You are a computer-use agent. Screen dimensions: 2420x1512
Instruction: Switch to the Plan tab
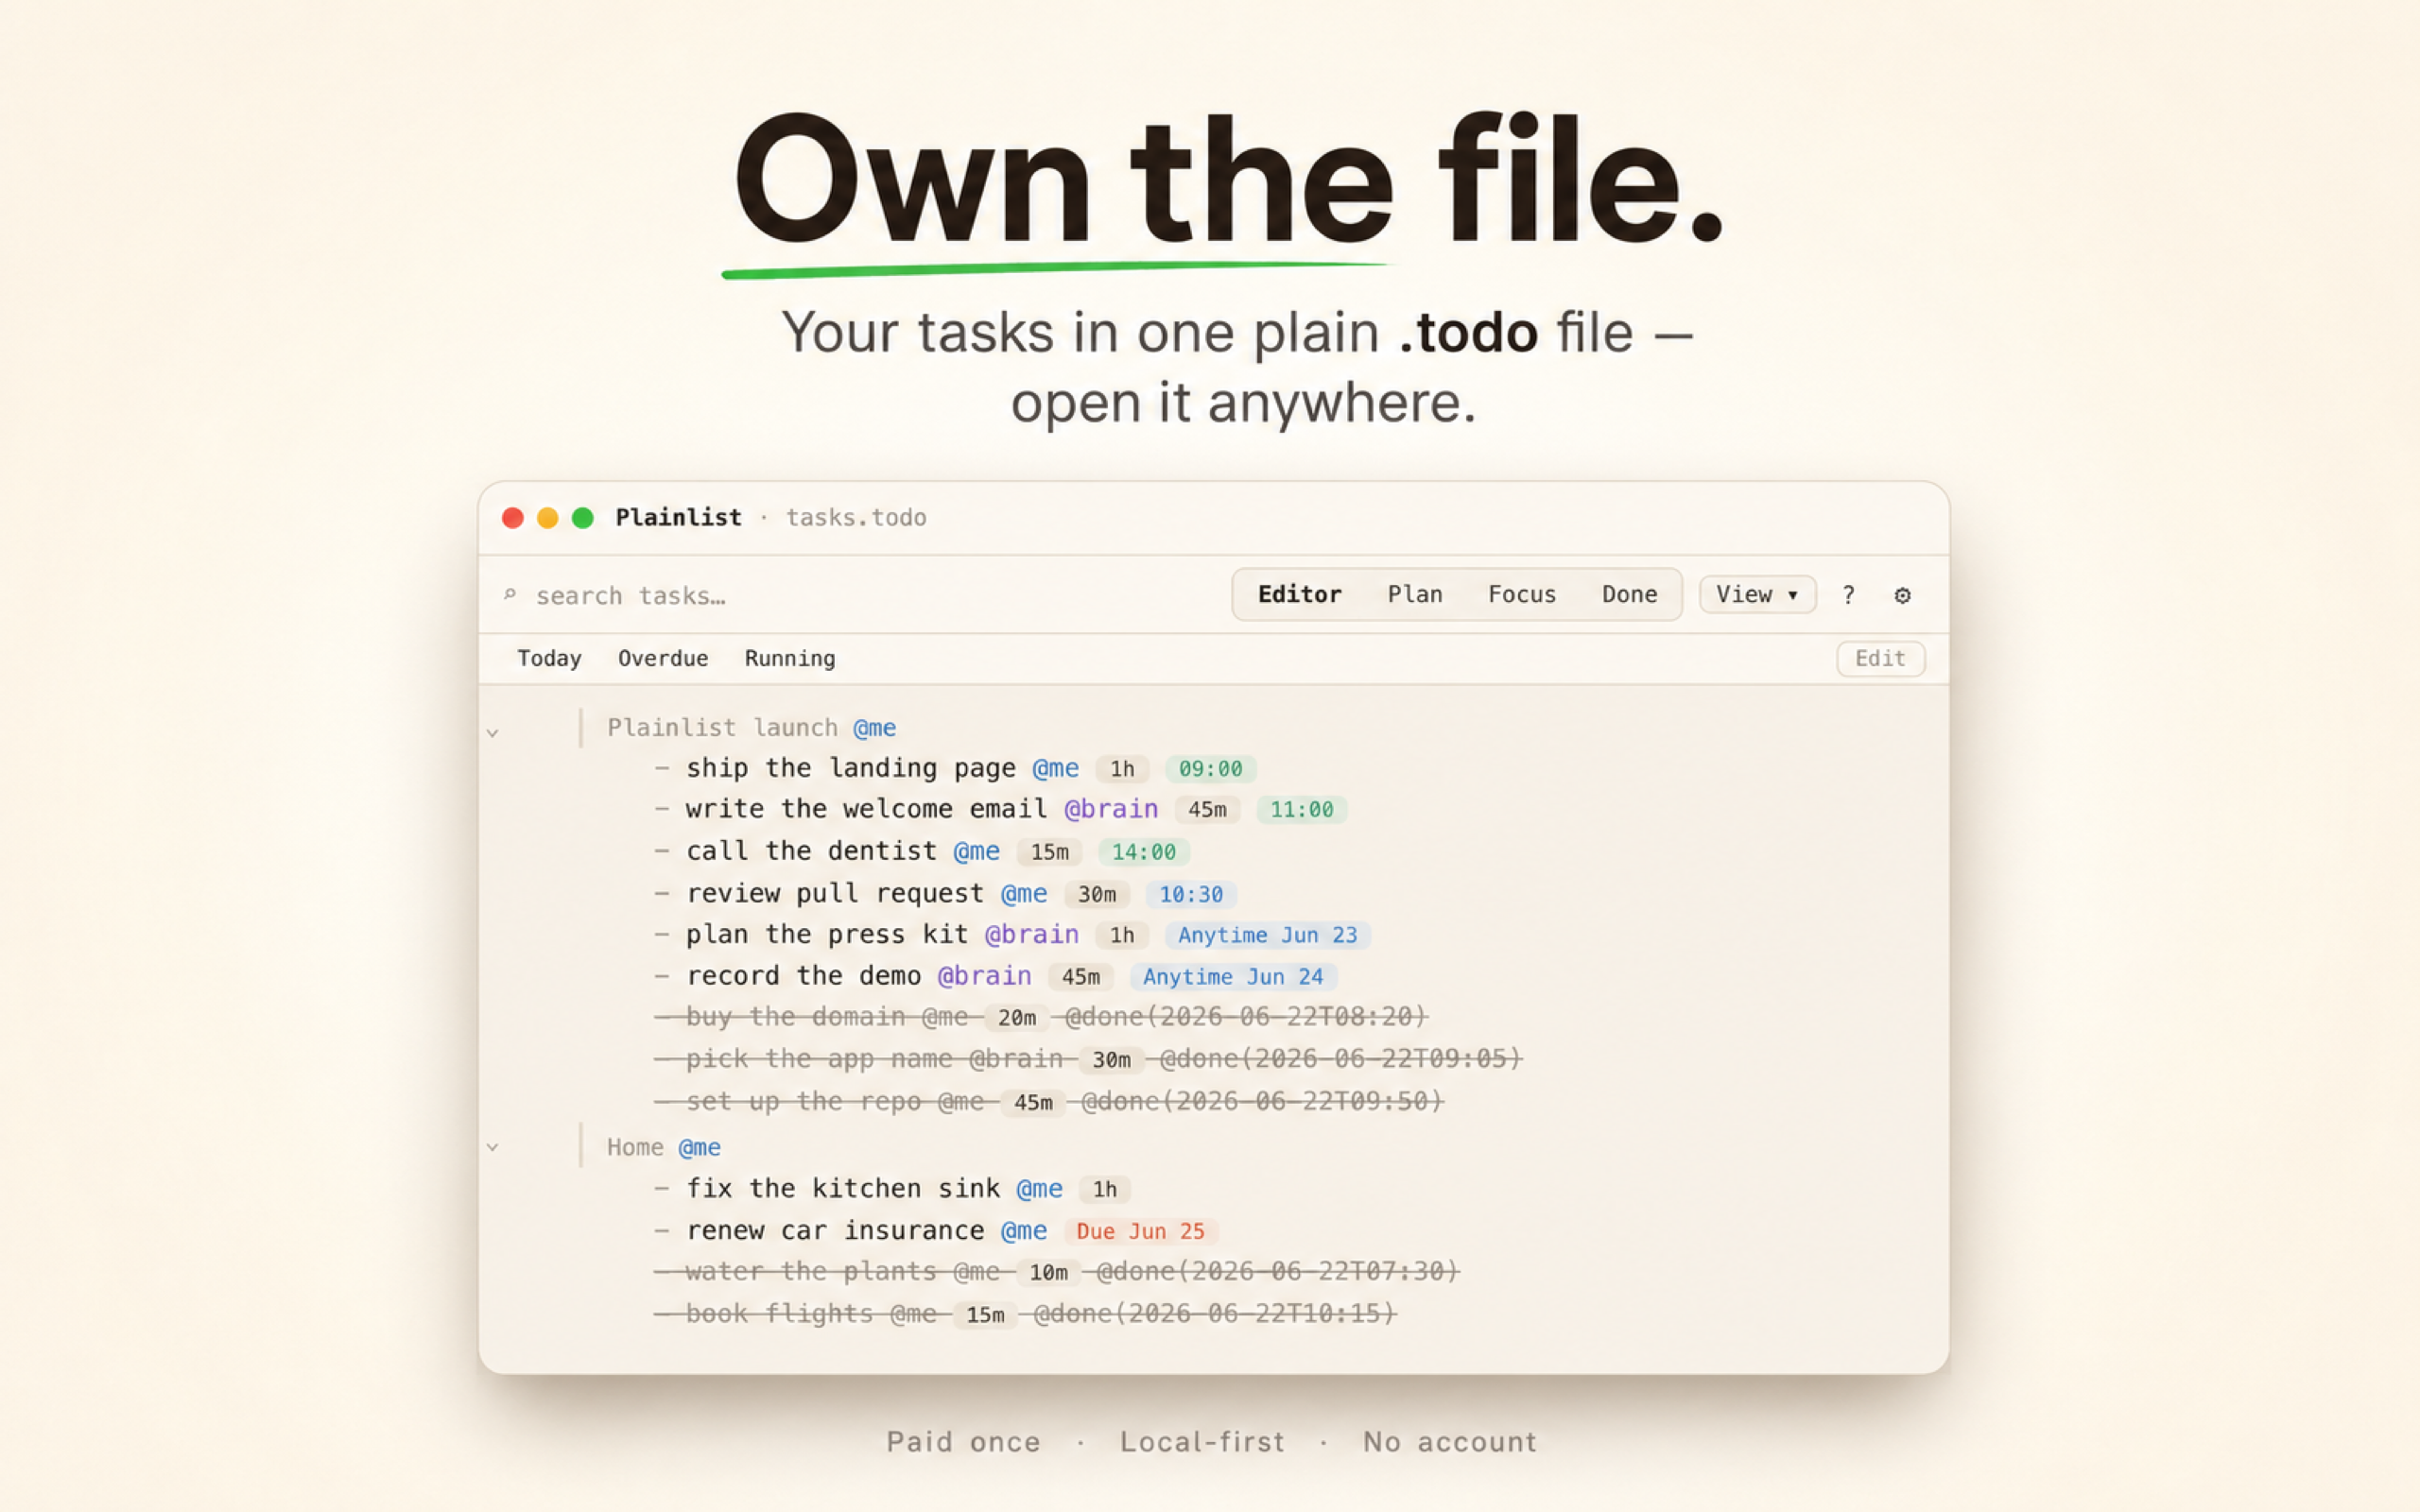coord(1415,594)
